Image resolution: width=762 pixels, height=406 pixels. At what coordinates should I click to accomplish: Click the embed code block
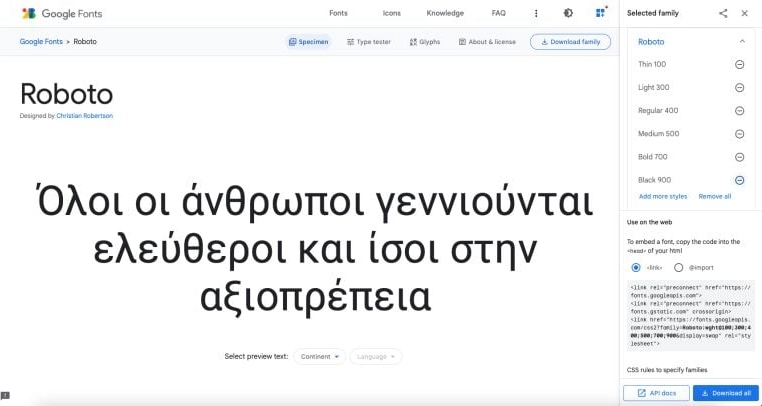[690, 316]
